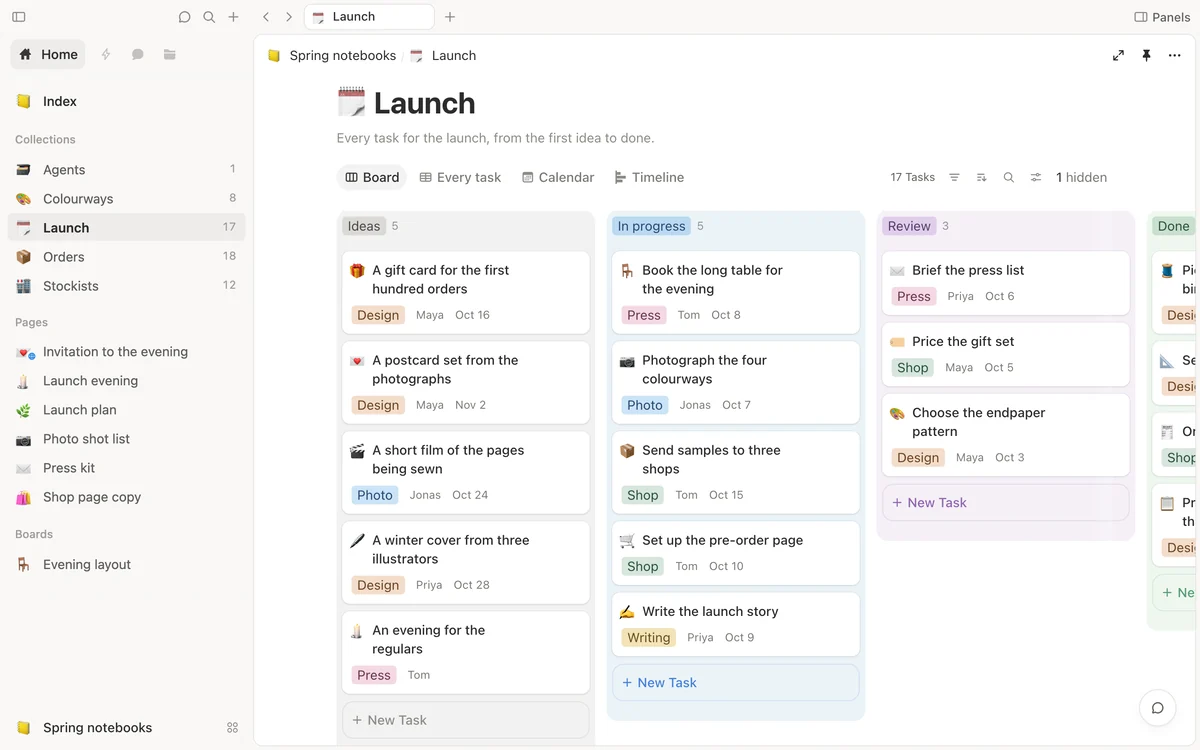Click shopping cart icon on pre-order task
Image resolution: width=1200 pixels, height=750 pixels.
click(x=627, y=541)
